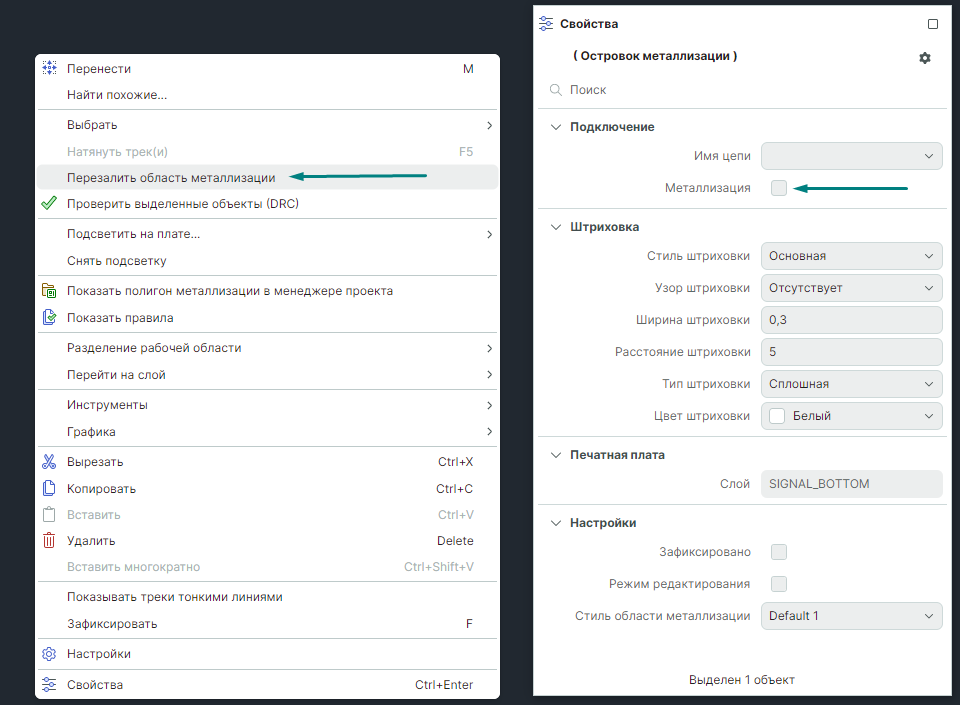Click the green DRC check icon

tap(49, 204)
